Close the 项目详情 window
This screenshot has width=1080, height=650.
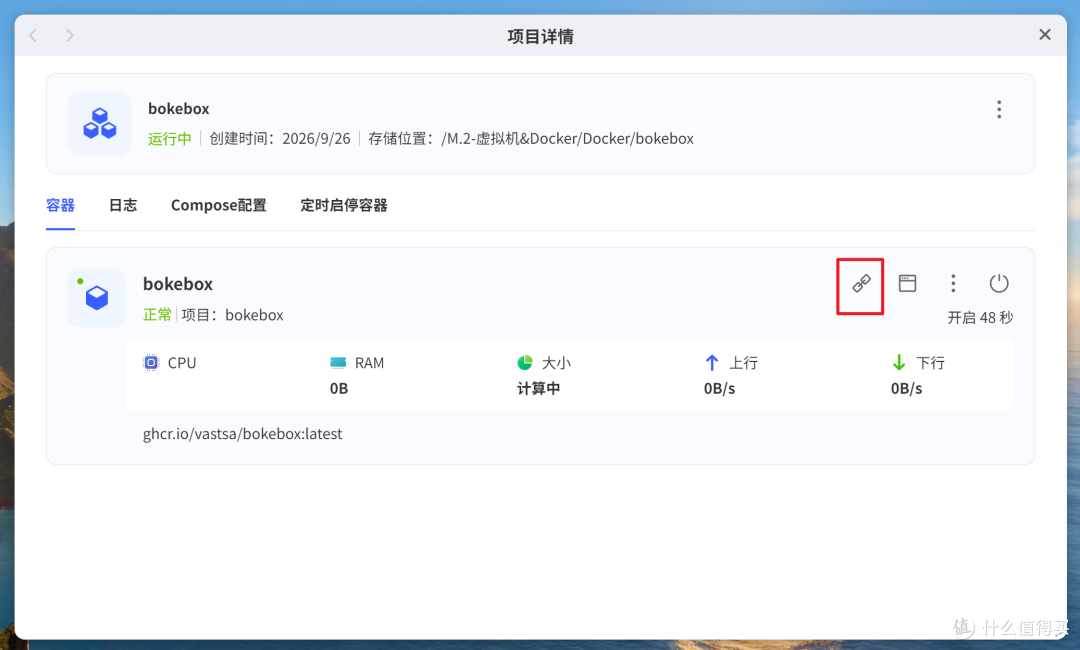[x=1045, y=34]
